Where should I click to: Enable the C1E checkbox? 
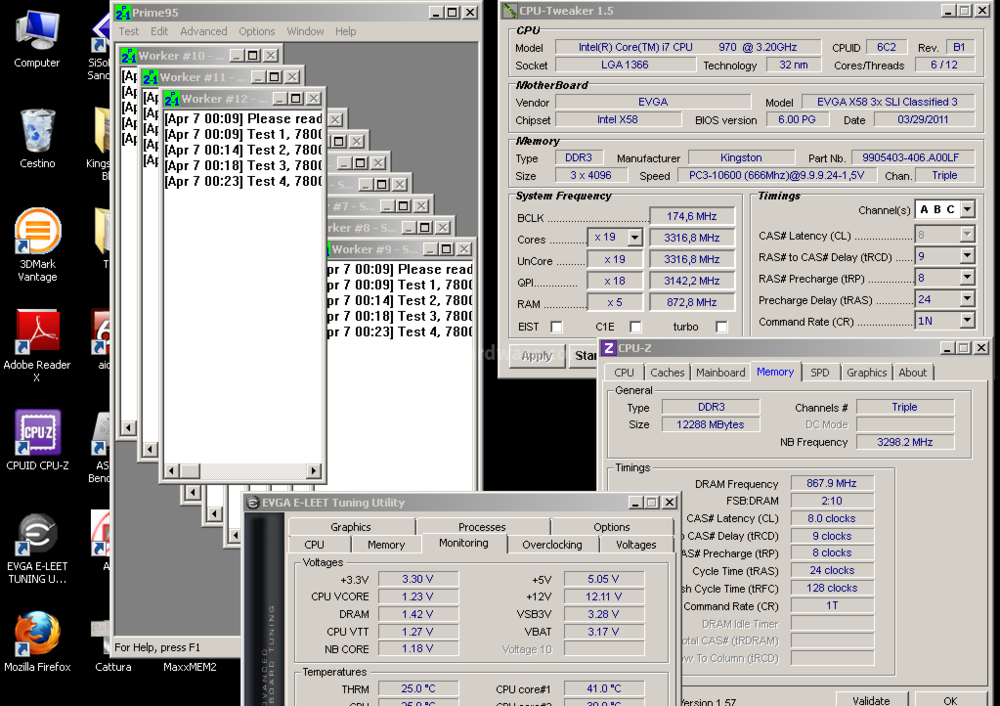pyautogui.click(x=635, y=327)
